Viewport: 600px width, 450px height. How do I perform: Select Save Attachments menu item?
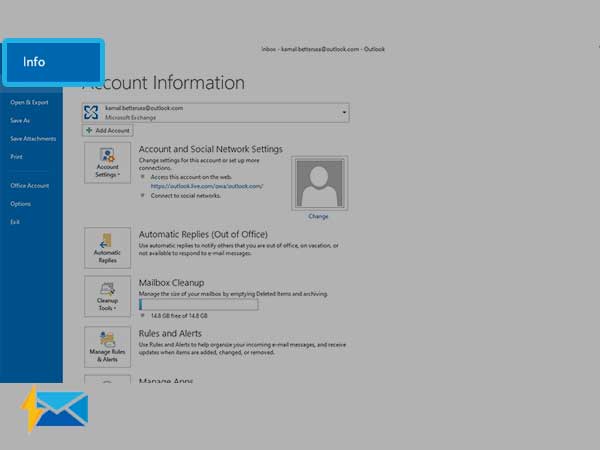(33, 139)
